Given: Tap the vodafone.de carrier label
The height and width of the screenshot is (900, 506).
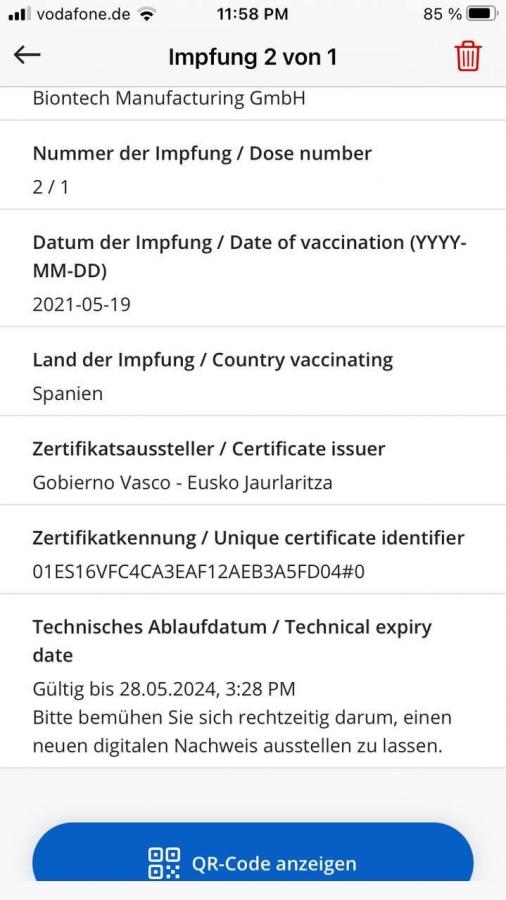Looking at the screenshot, I should (83, 14).
